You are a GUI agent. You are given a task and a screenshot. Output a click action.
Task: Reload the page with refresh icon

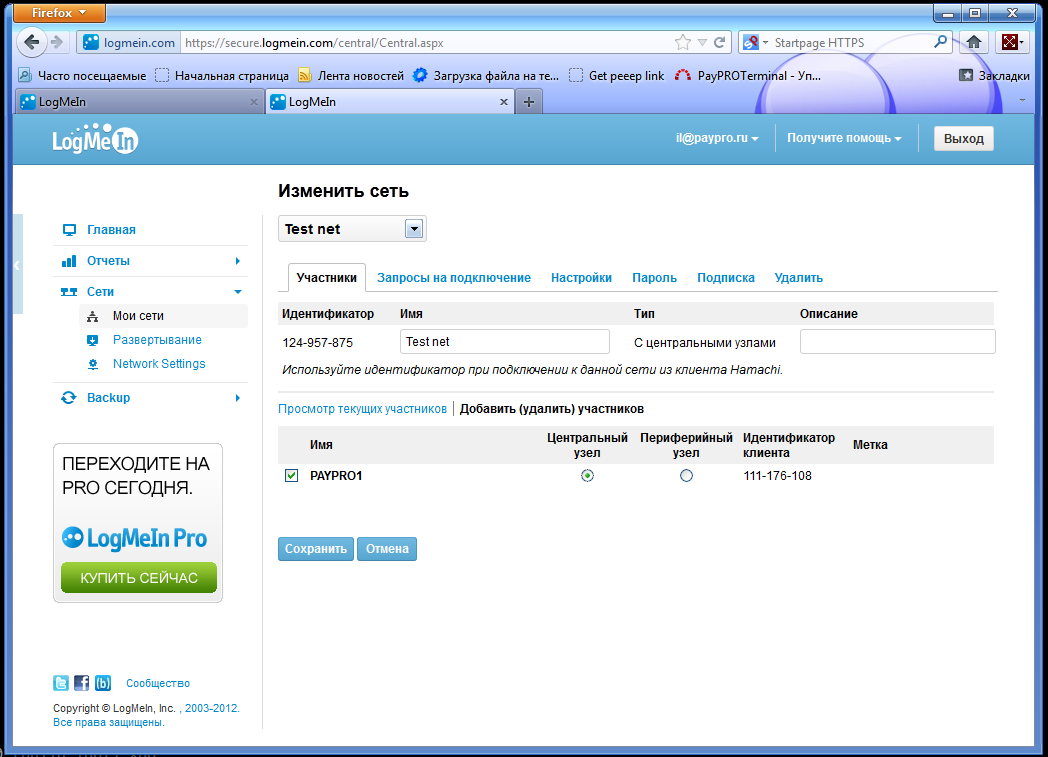[719, 43]
